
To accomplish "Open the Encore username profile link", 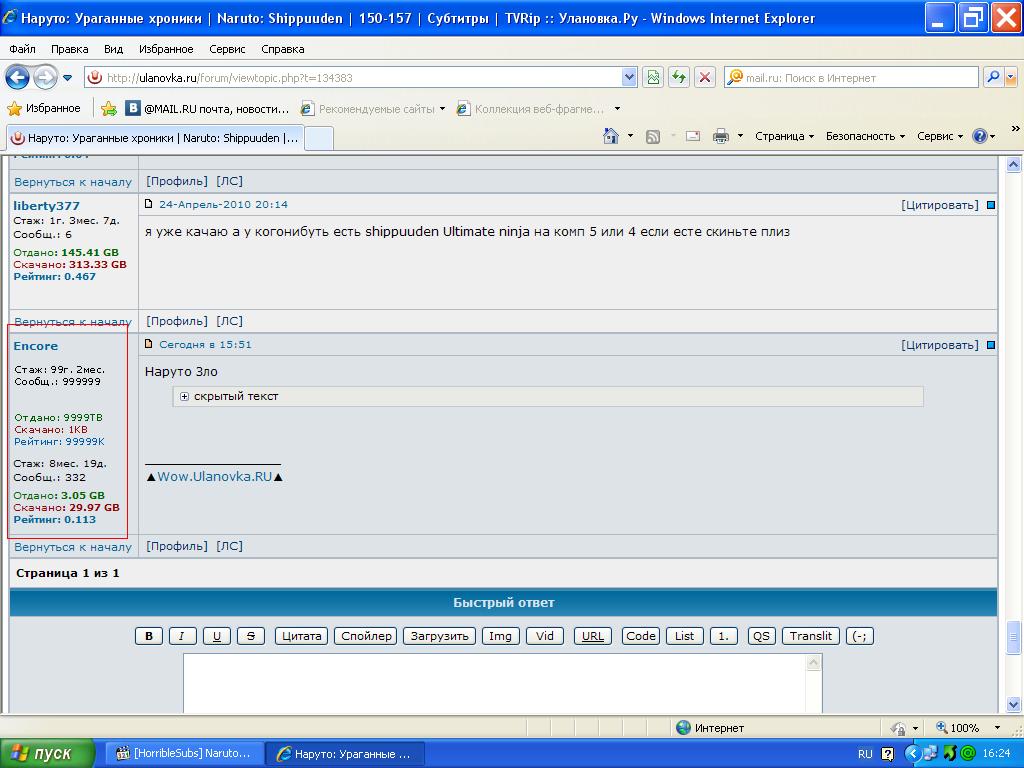I will point(36,346).
